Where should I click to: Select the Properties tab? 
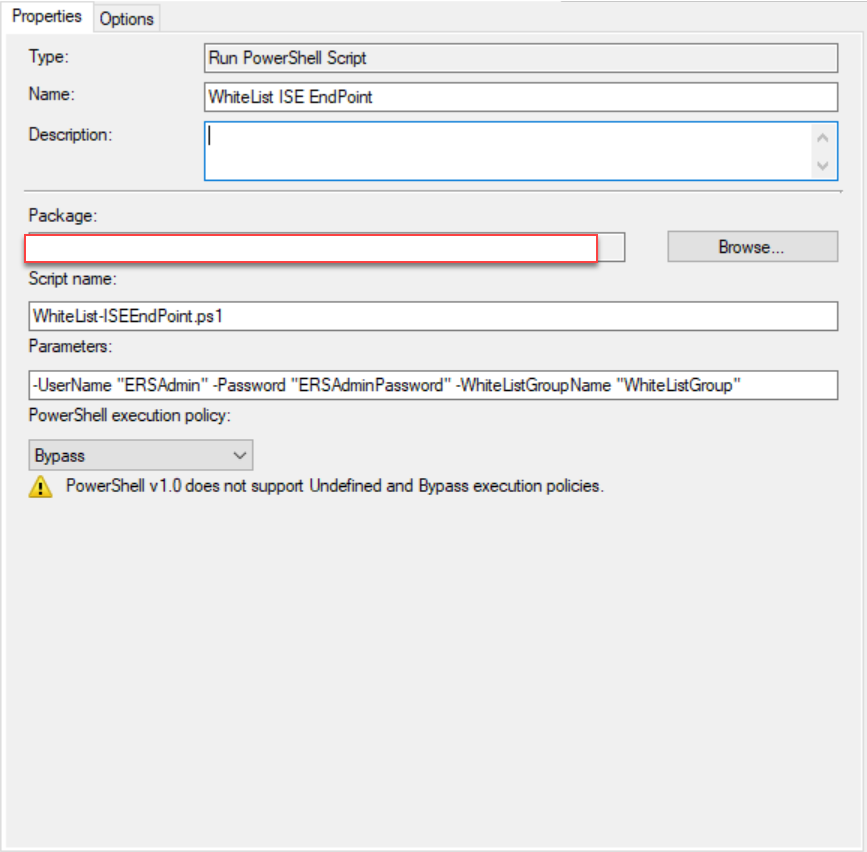[x=47, y=17]
